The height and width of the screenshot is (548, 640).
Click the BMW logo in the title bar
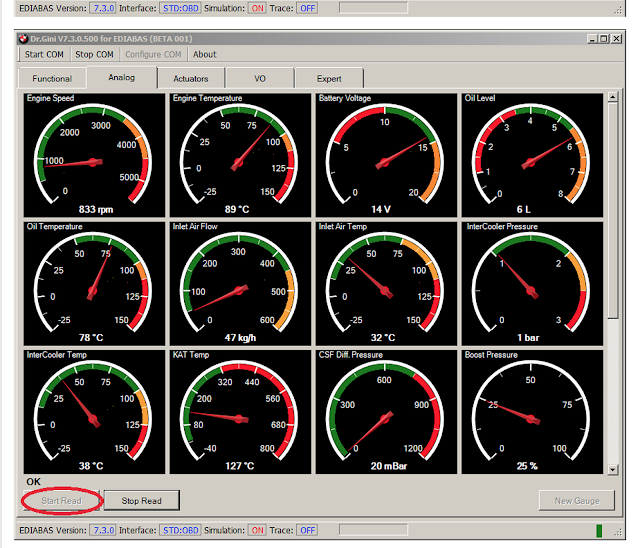tap(24, 39)
